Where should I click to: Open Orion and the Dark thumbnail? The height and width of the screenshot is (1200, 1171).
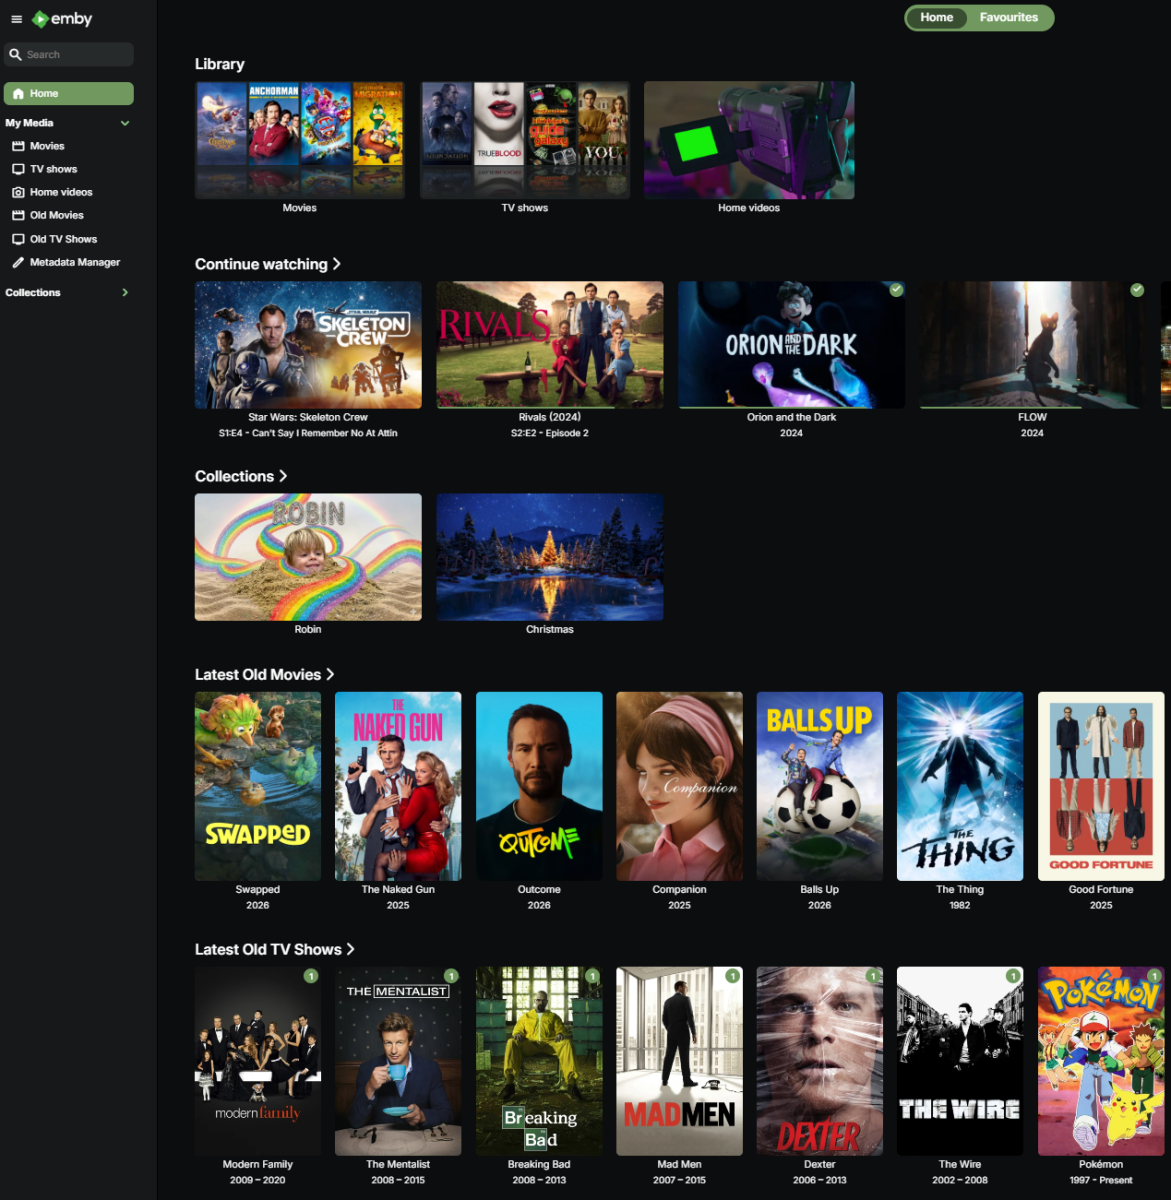(x=792, y=345)
